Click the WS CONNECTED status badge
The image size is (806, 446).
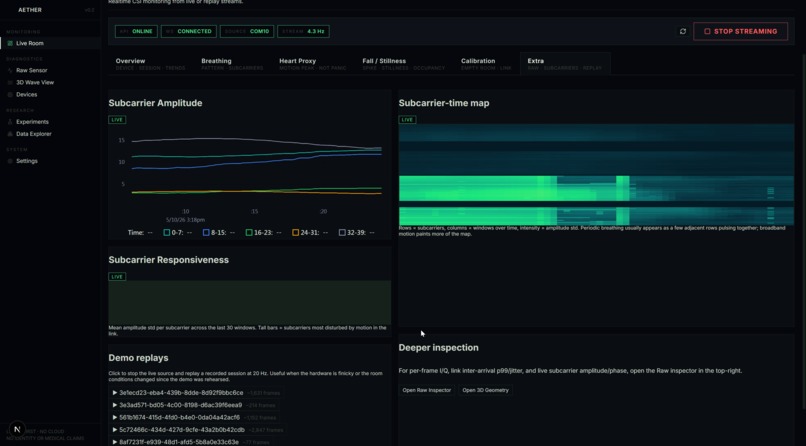[x=189, y=31]
